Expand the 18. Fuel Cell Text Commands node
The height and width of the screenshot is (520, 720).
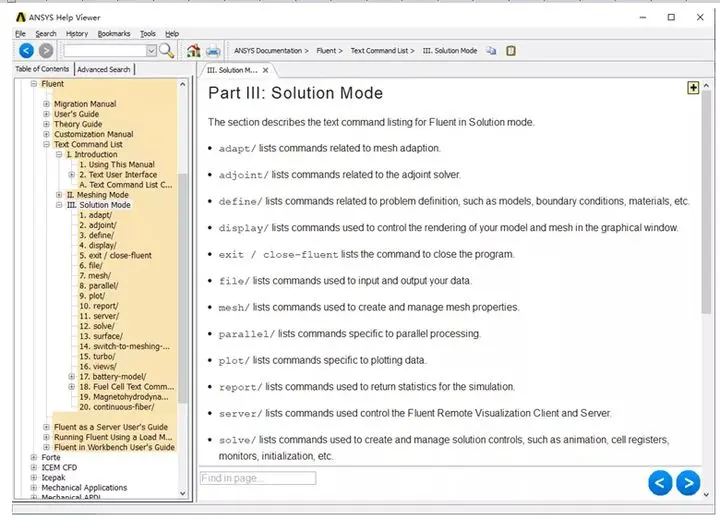tap(72, 387)
